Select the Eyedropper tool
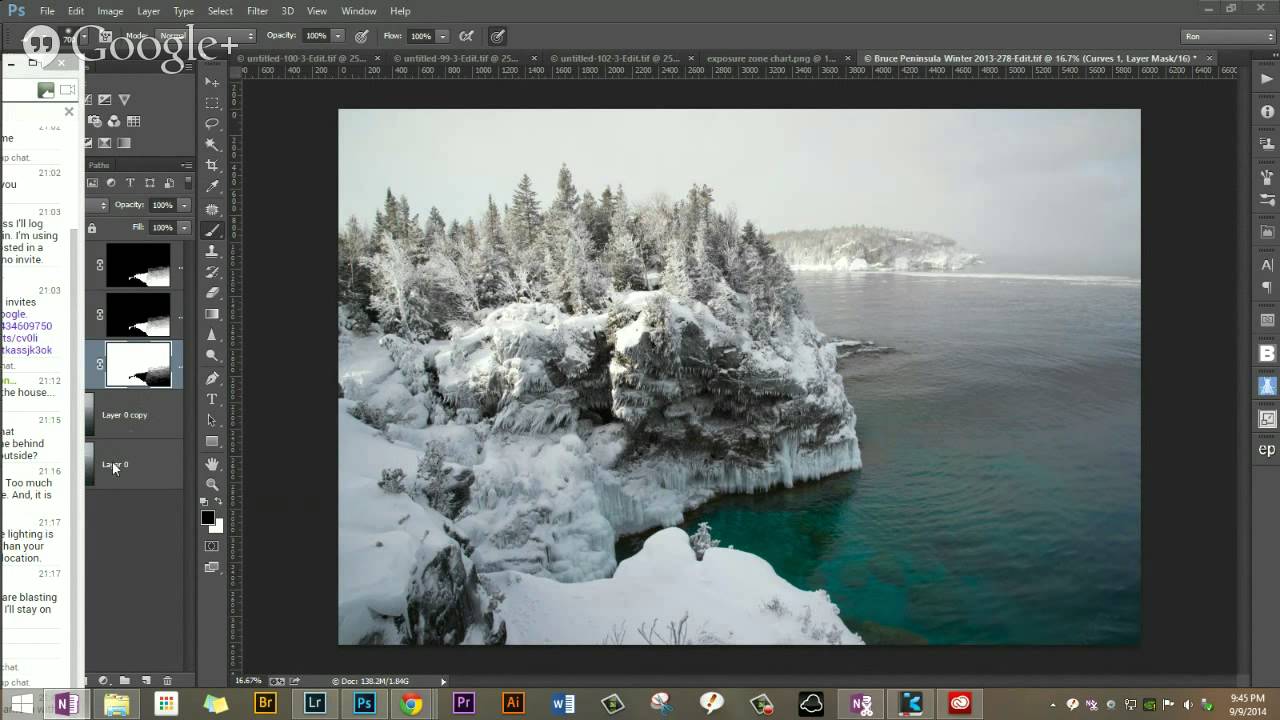 point(212,187)
